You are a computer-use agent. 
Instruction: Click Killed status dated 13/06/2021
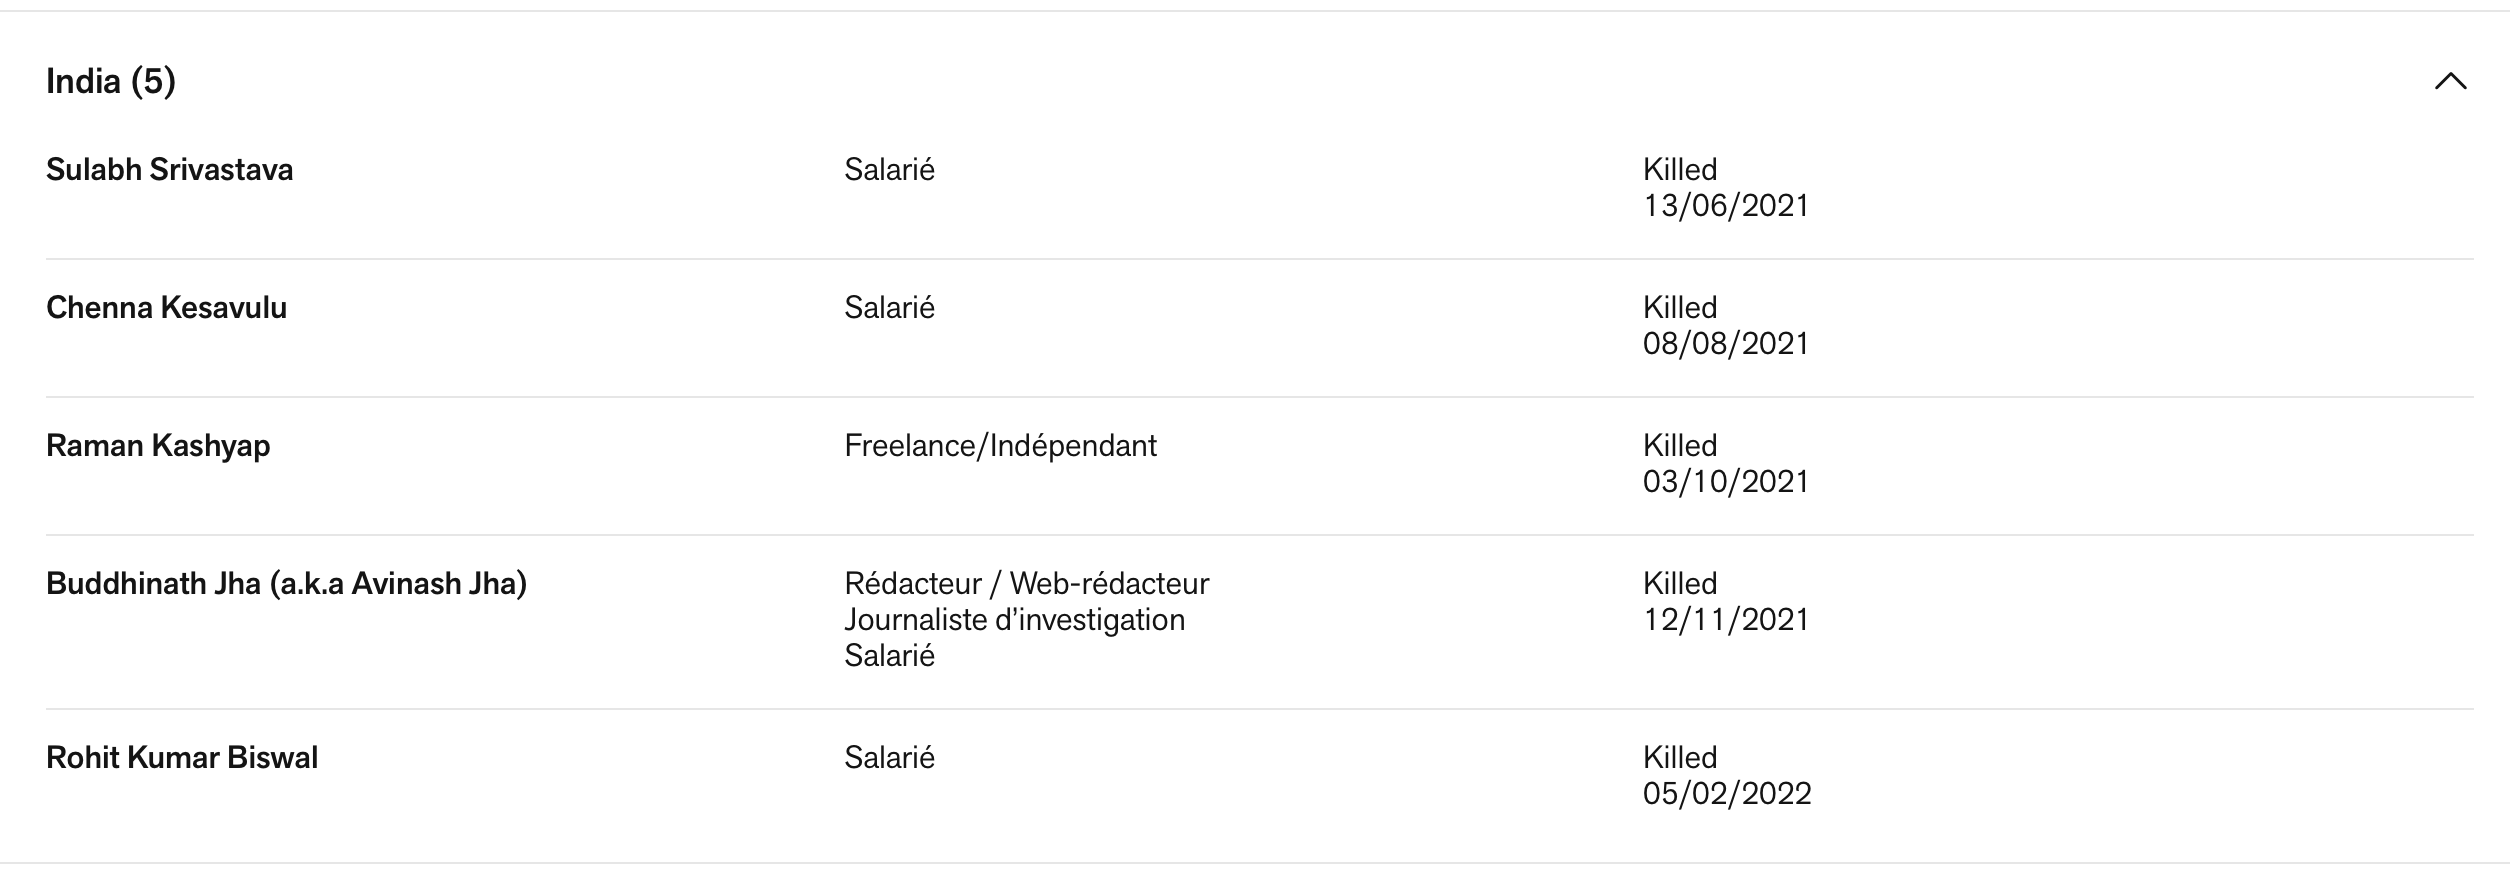click(x=1679, y=170)
